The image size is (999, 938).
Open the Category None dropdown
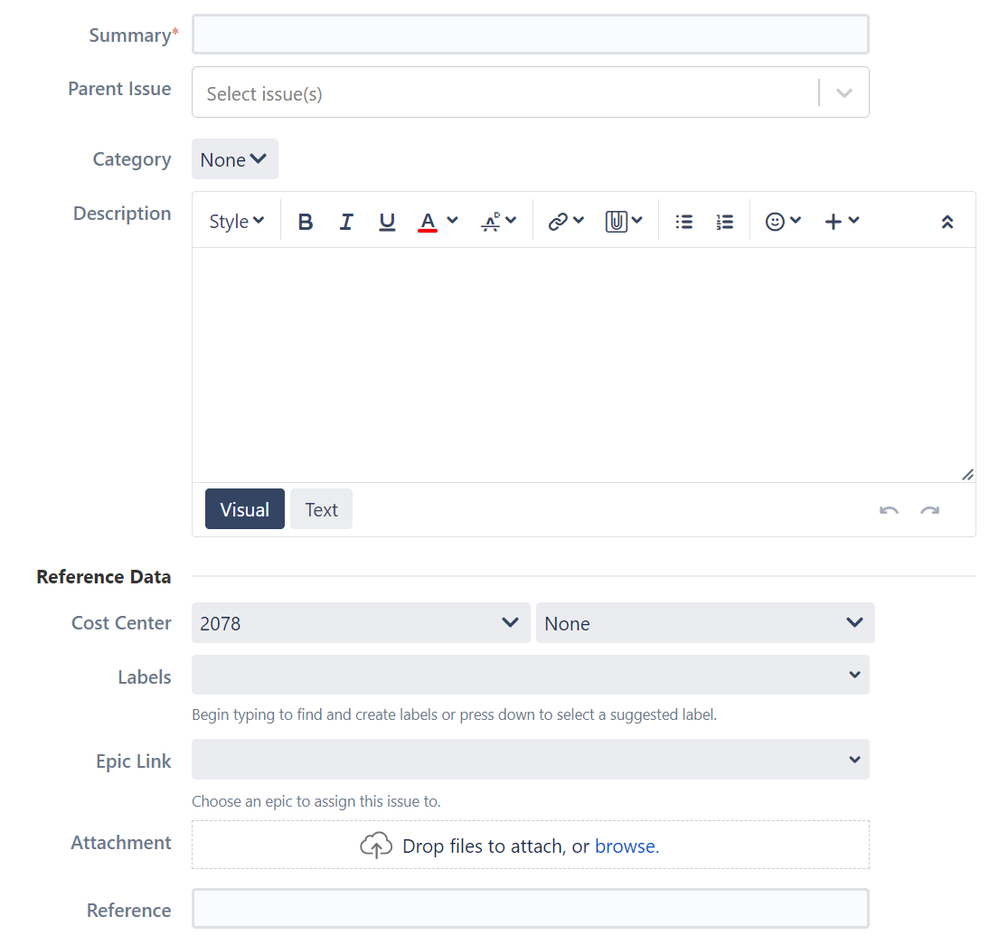coord(235,159)
